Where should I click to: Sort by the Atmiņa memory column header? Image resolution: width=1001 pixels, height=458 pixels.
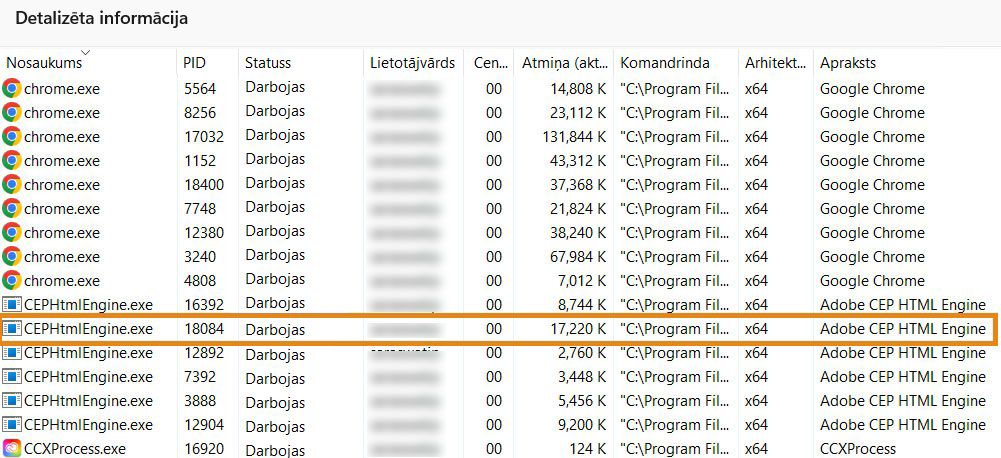point(564,63)
